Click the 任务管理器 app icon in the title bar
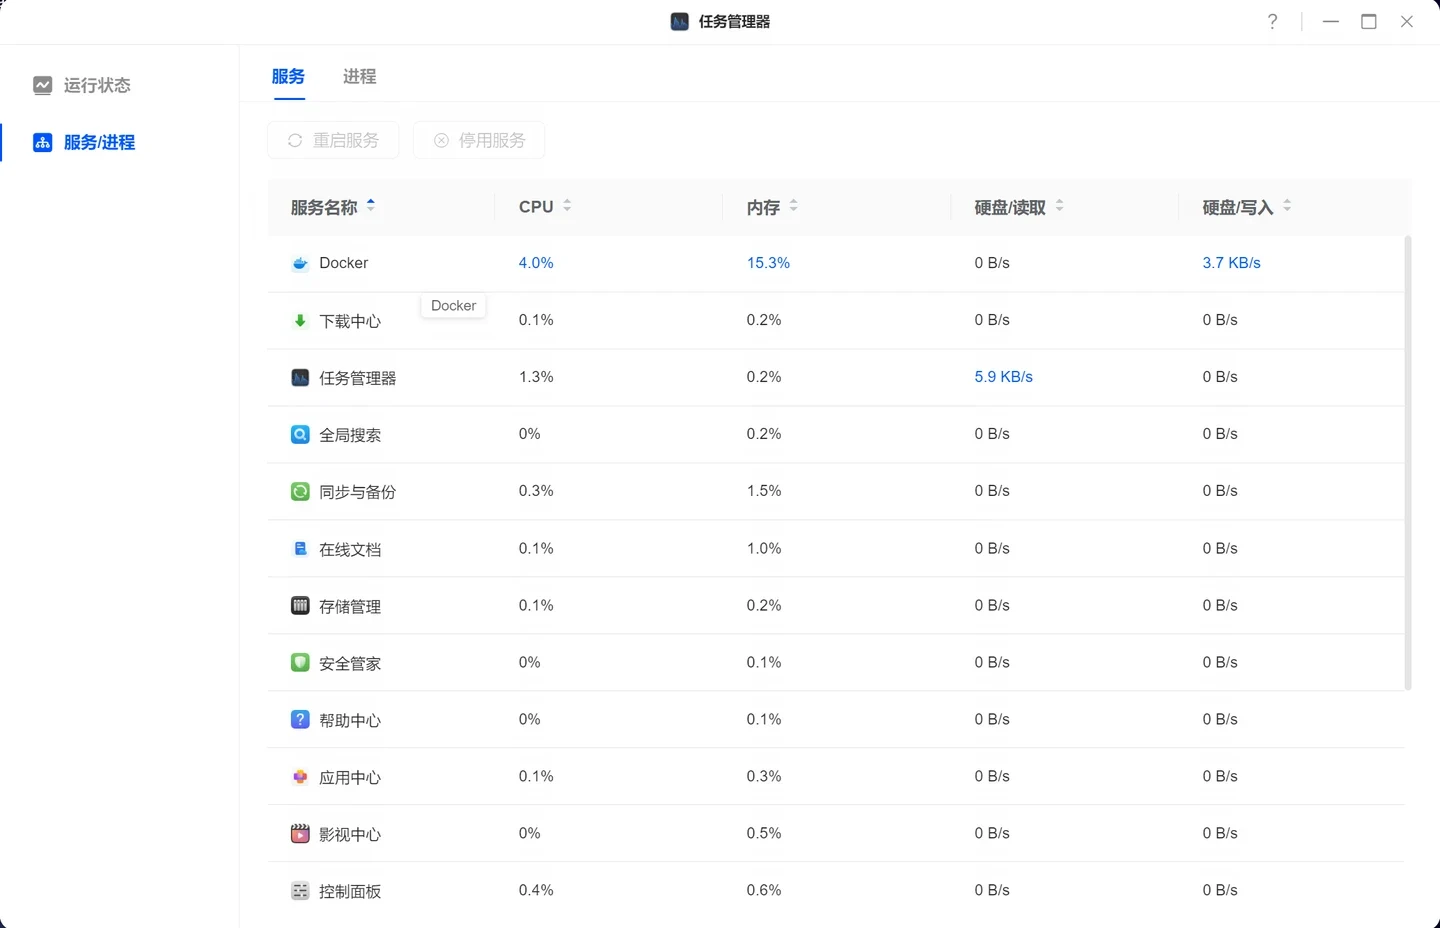This screenshot has height=928, width=1440. (x=679, y=22)
